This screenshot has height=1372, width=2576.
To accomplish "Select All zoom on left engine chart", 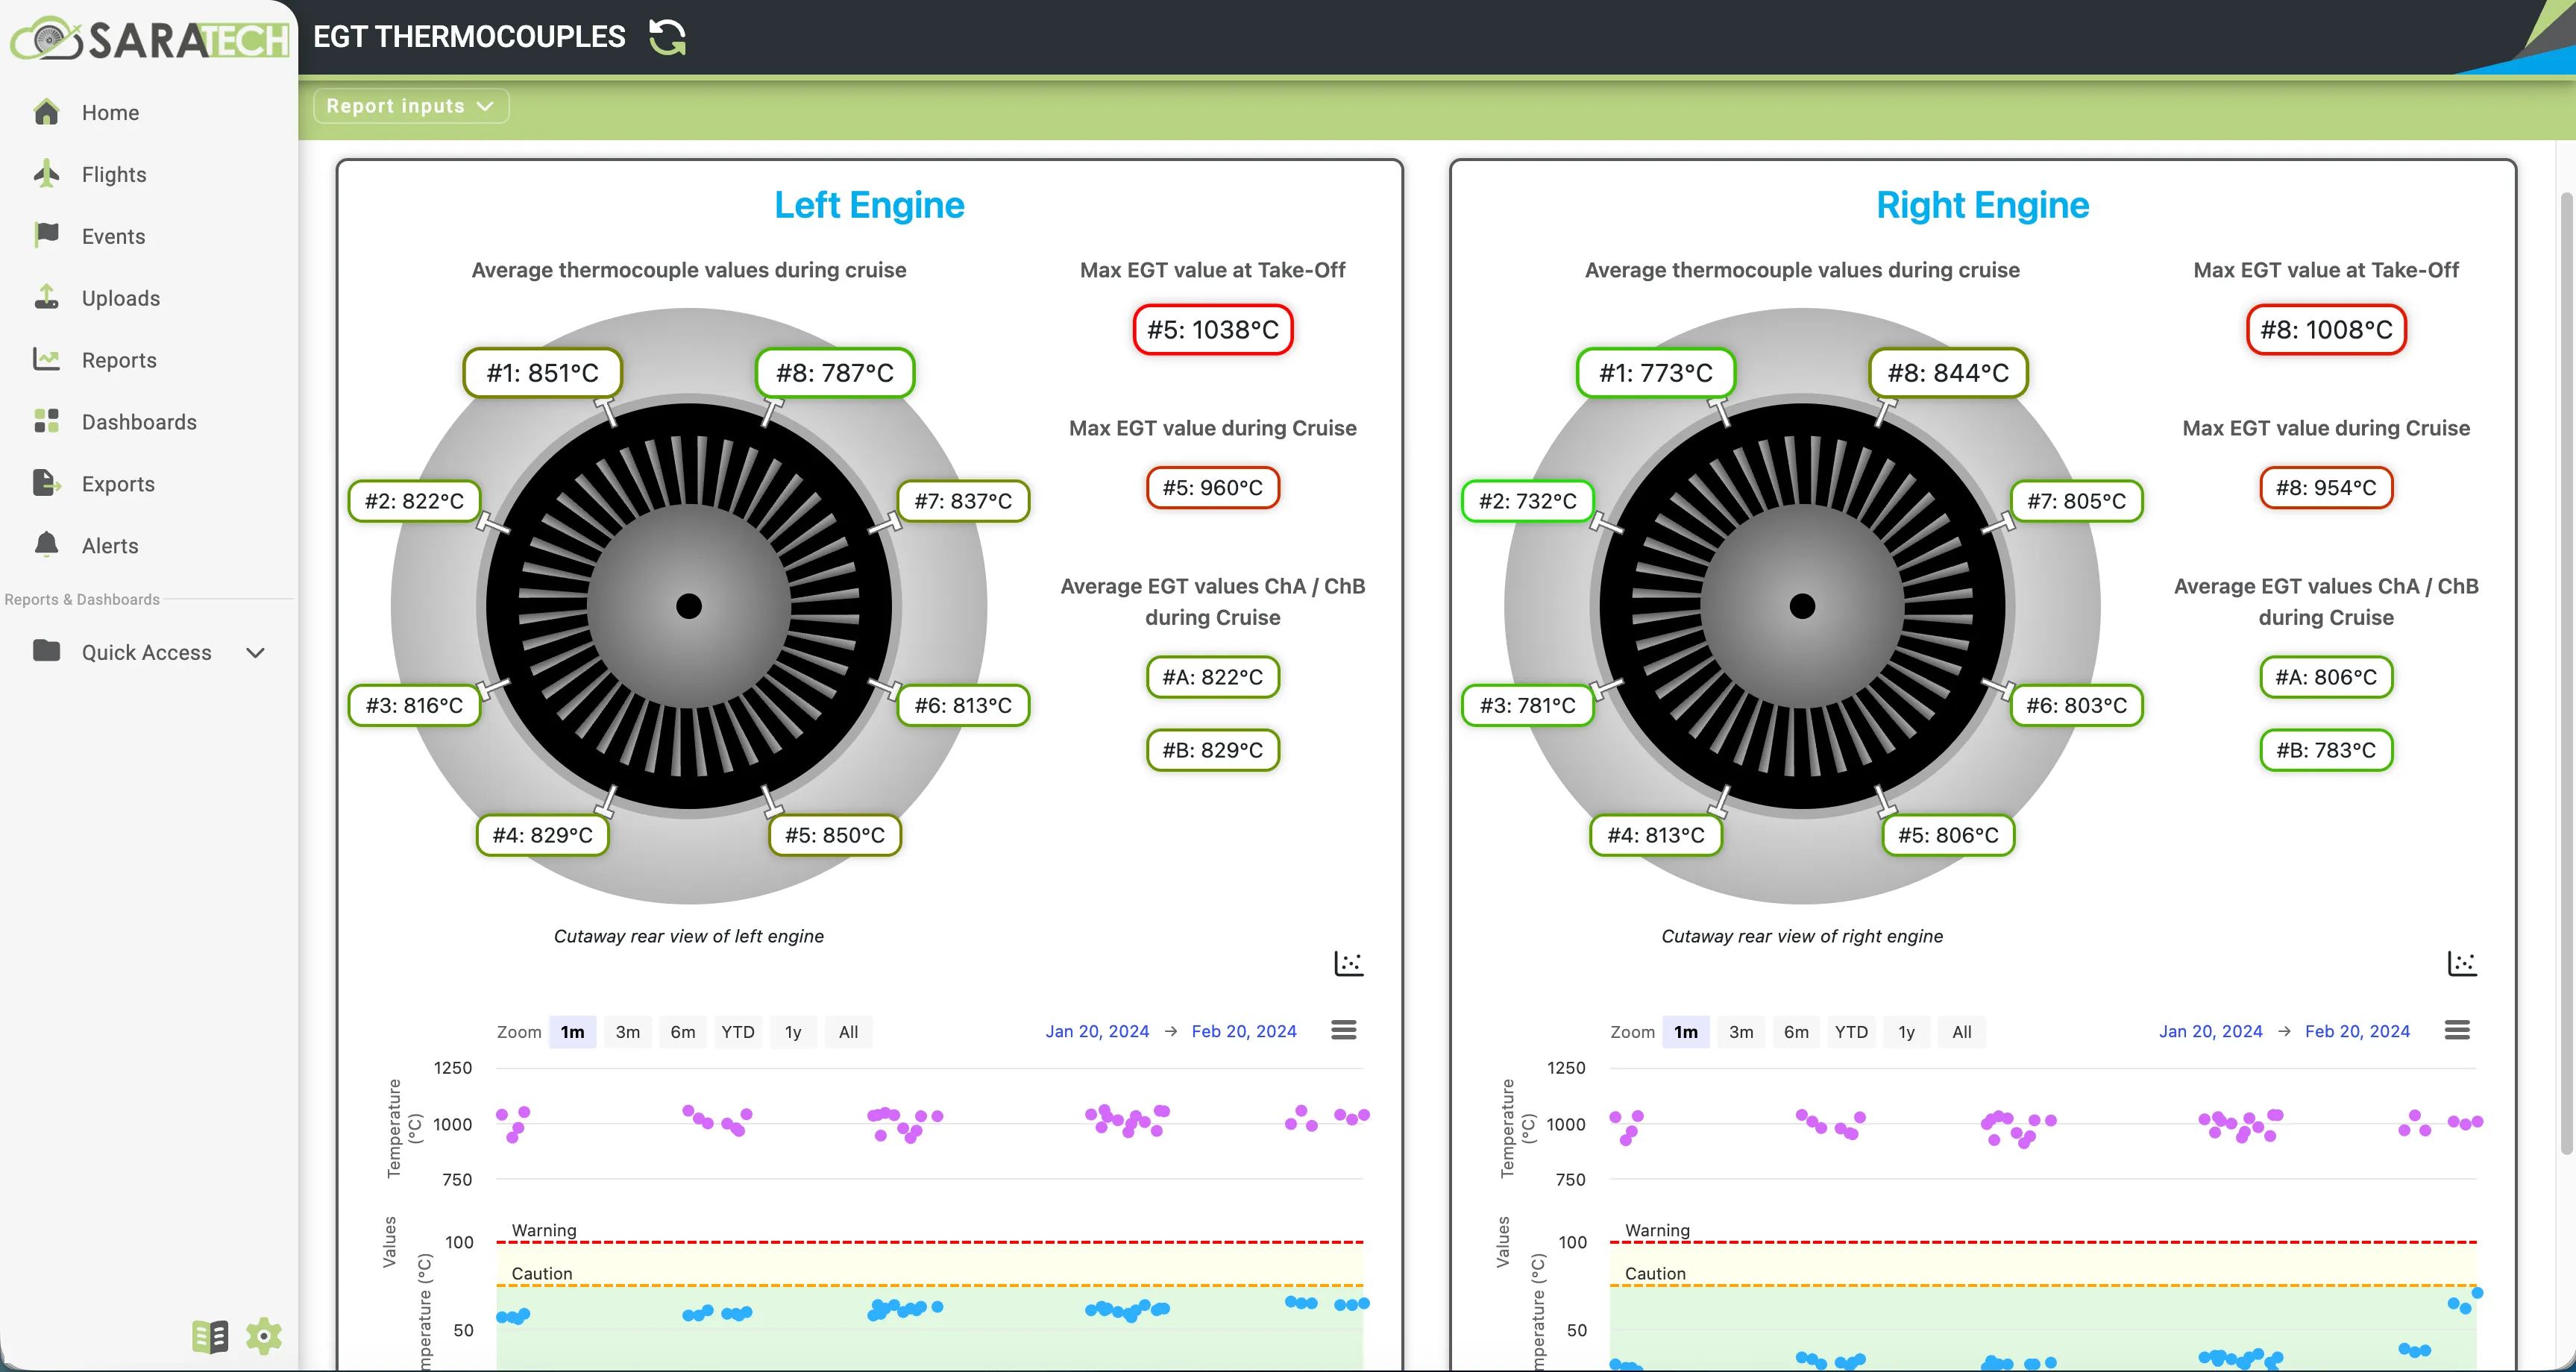I will point(848,1032).
